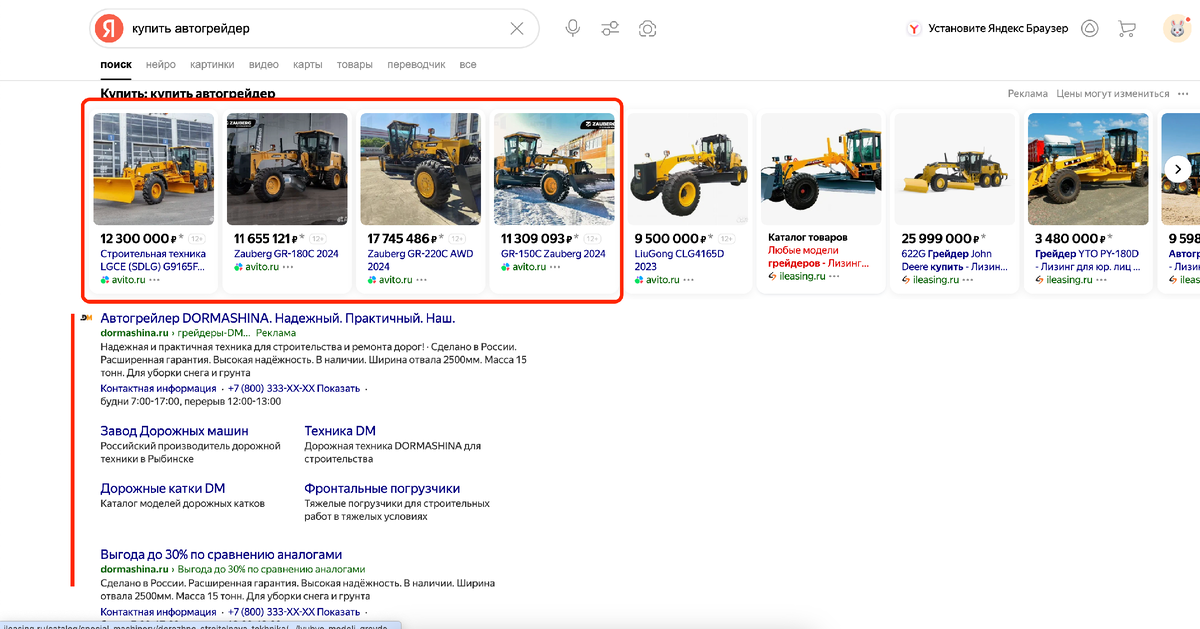
Task: Open Zauberg GR-180C 2024 listing link
Action: 286,254
